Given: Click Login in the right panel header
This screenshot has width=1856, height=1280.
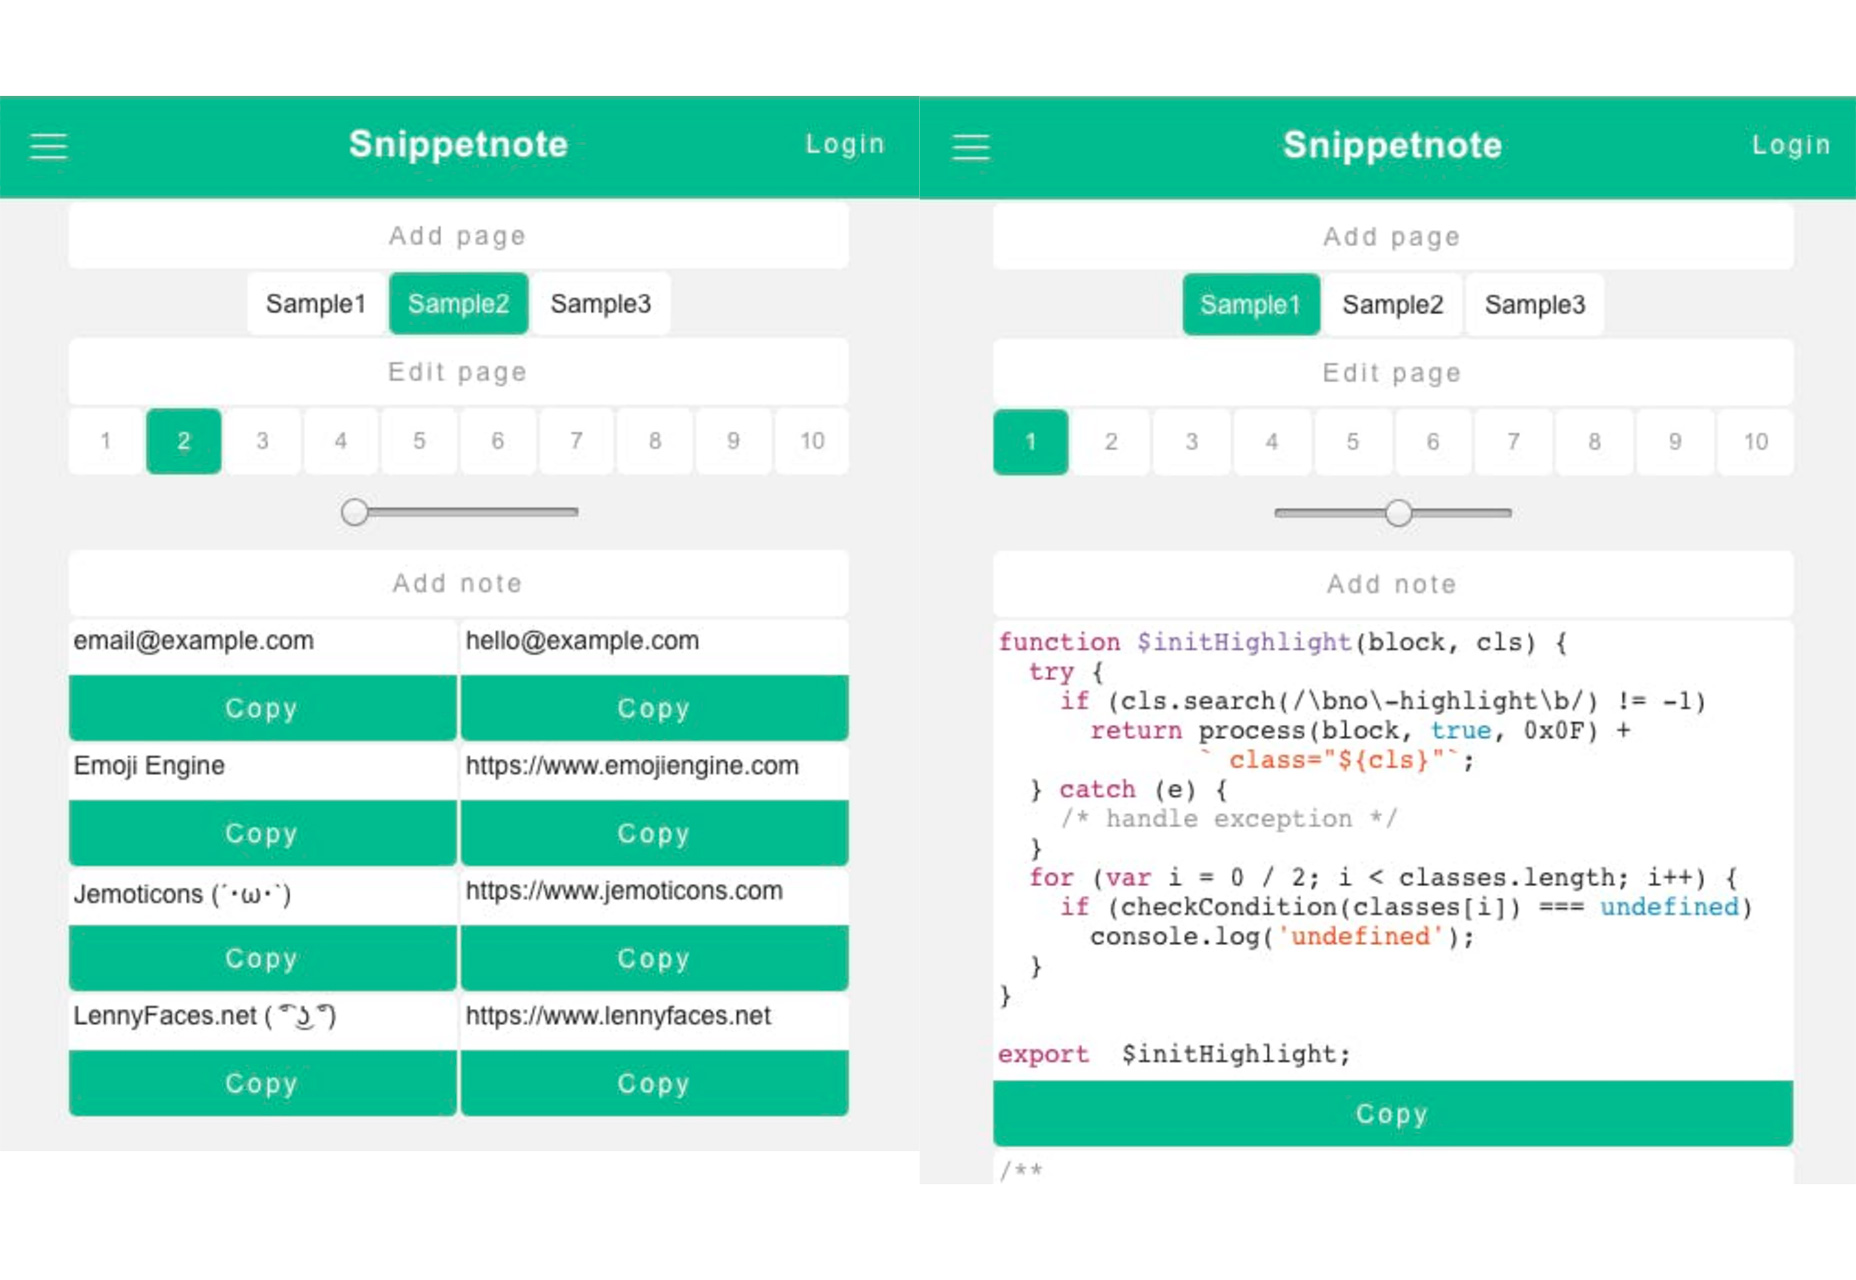Looking at the screenshot, I should tap(1791, 145).
